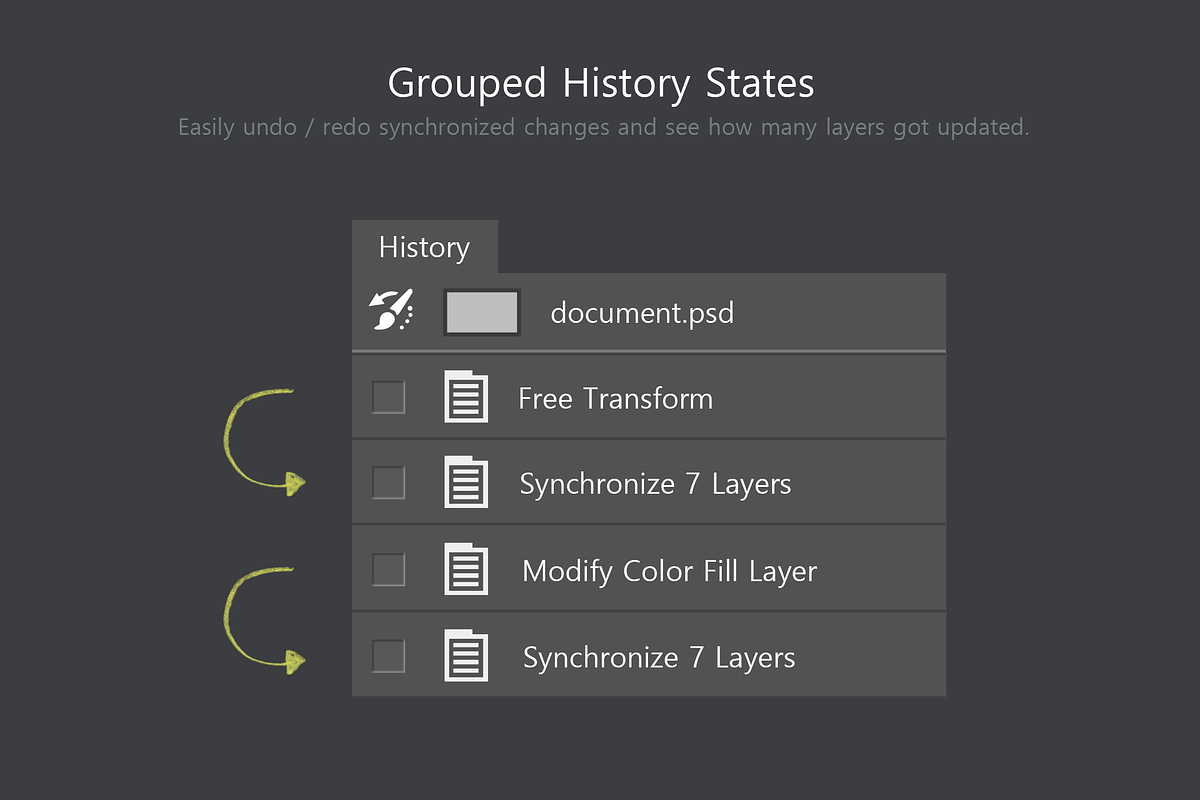Toggle the checkbox beside Modify Color Fill Layer
Screen dimensions: 1200x800
(388, 570)
